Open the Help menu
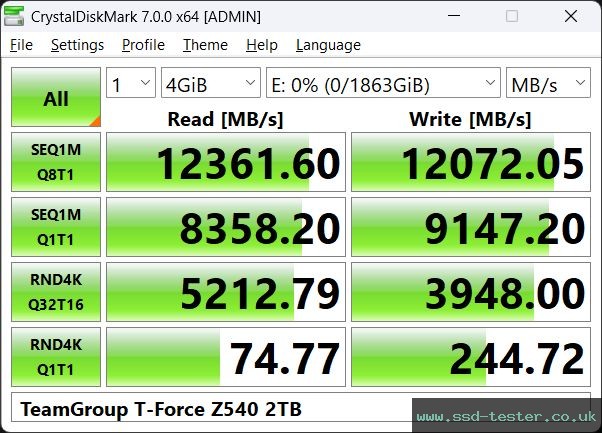The image size is (602, 433). click(262, 45)
